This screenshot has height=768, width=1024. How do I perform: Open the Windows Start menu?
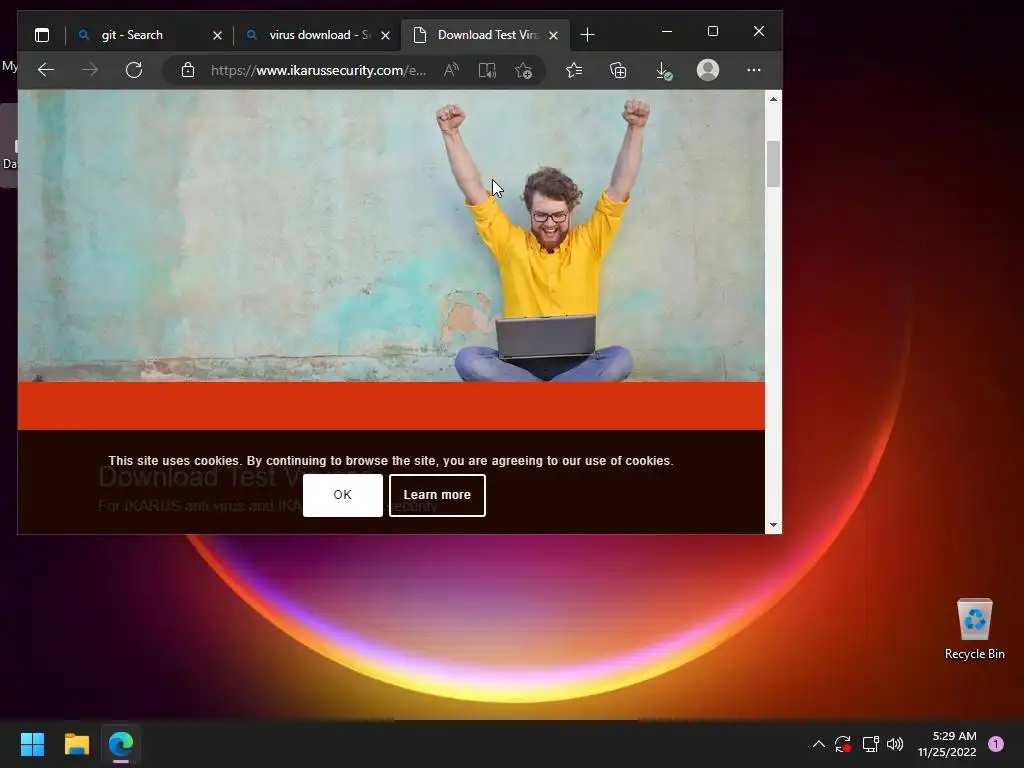coord(32,744)
